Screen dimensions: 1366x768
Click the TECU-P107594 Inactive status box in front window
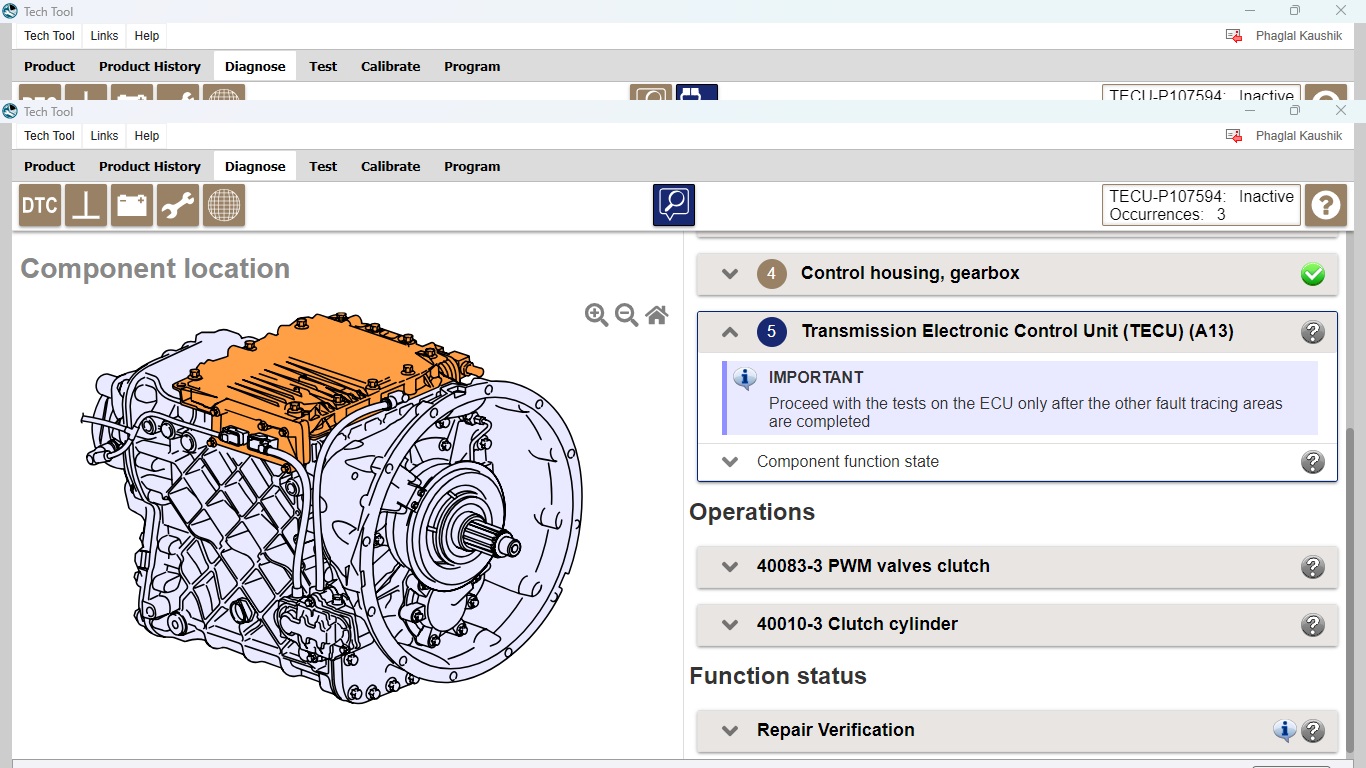pyautogui.click(x=1201, y=205)
